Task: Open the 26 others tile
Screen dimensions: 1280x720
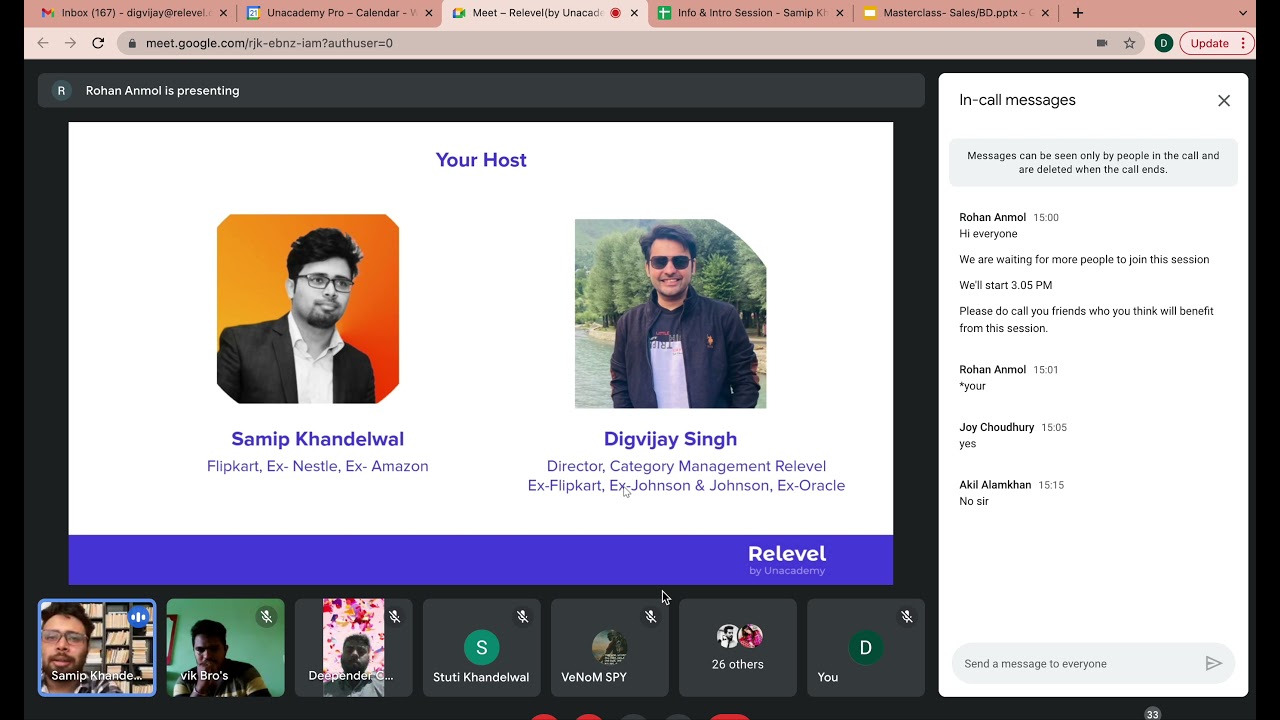Action: pyautogui.click(x=737, y=647)
